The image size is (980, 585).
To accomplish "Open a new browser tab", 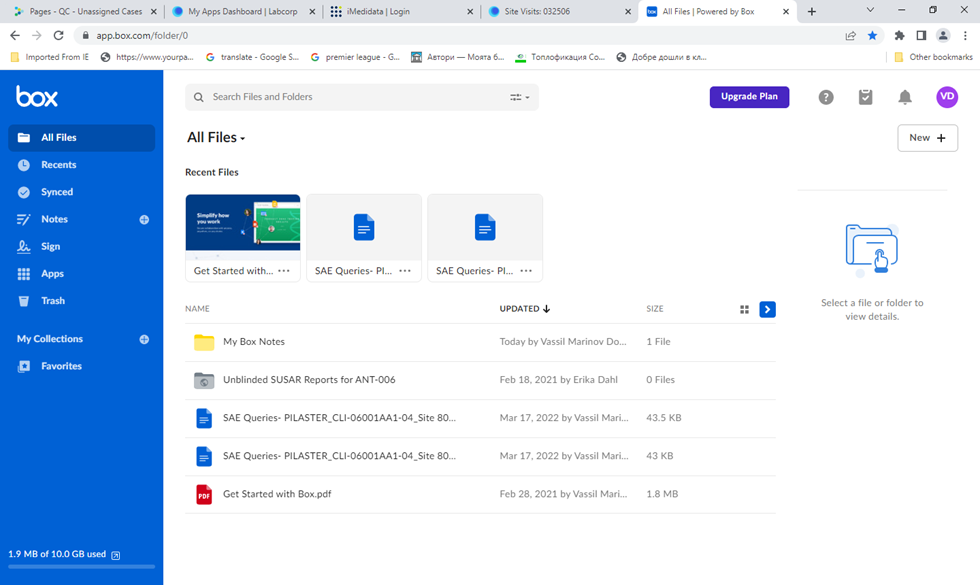I will pyautogui.click(x=812, y=12).
